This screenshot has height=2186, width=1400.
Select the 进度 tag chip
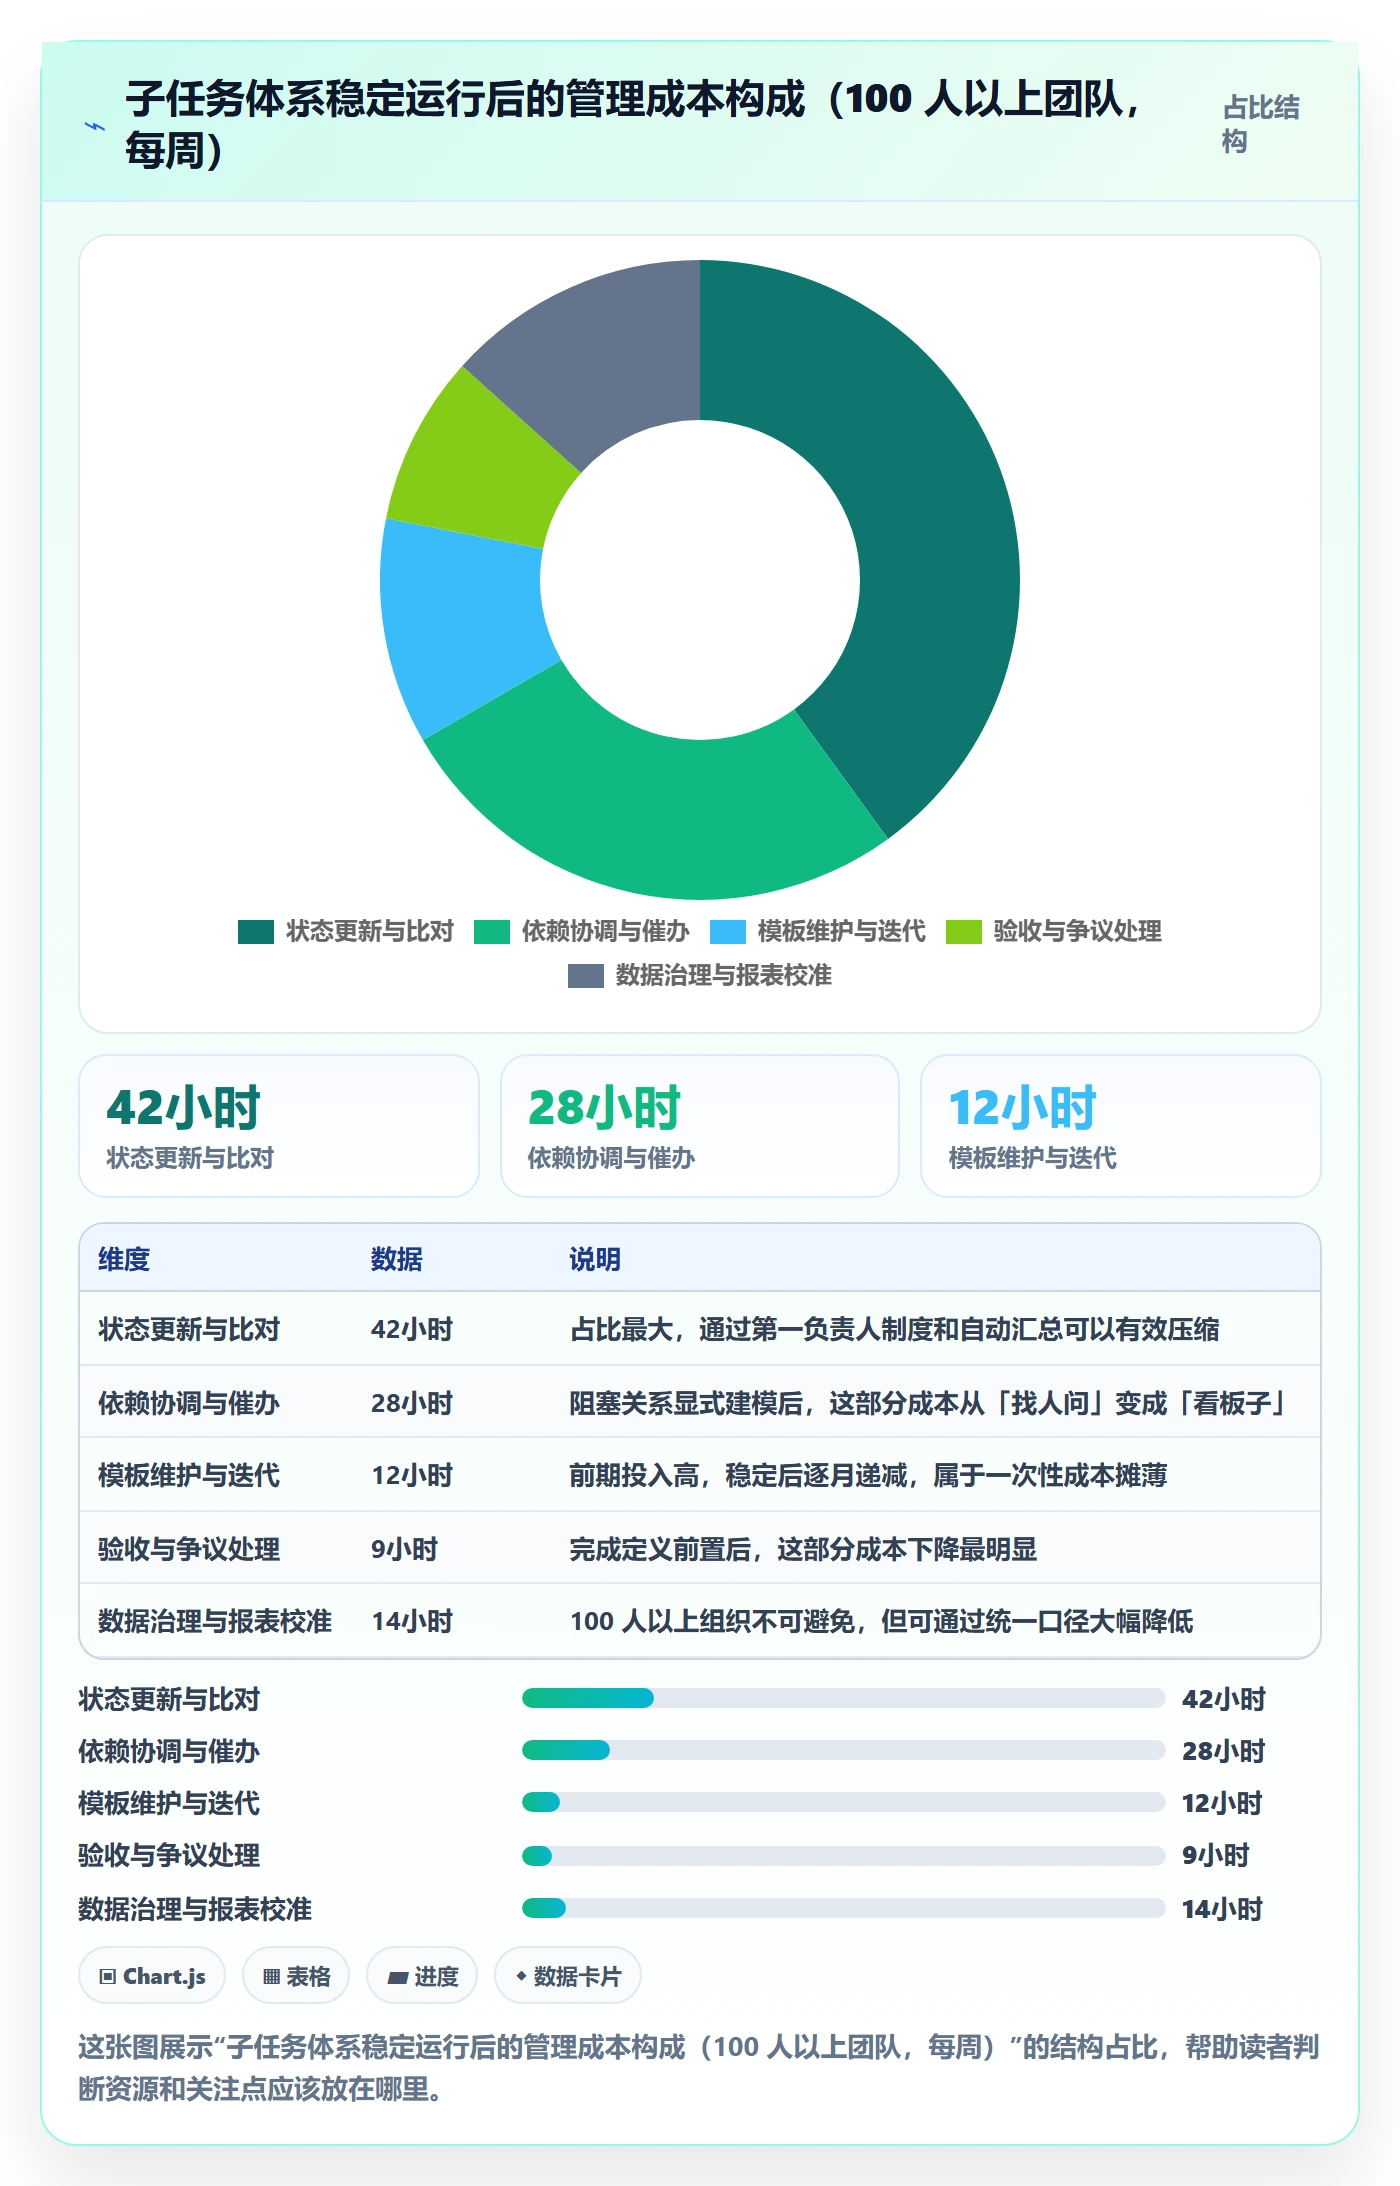click(x=422, y=1976)
